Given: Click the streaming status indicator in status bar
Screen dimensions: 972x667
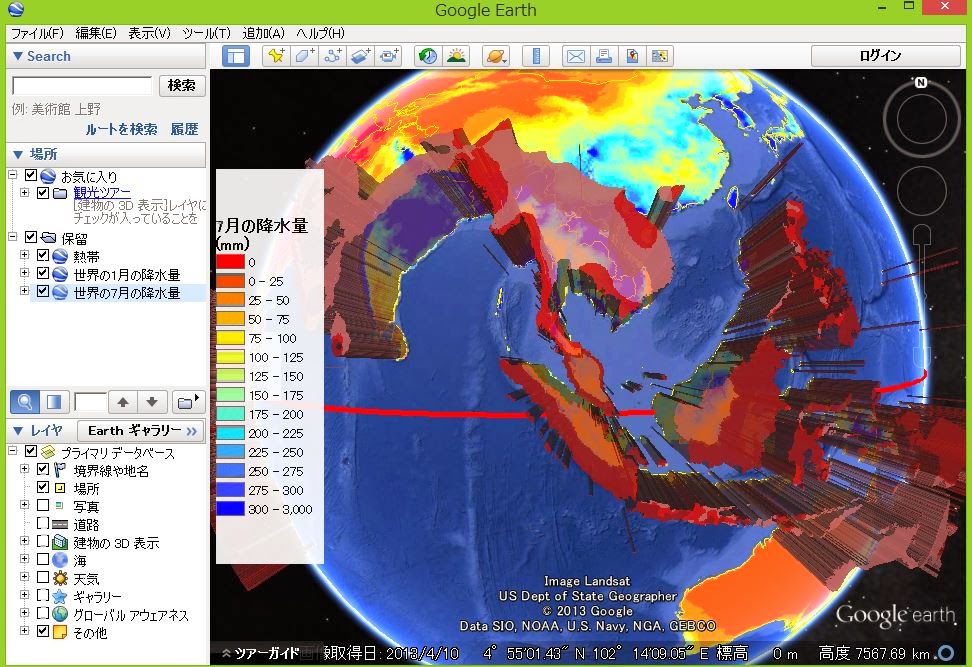Looking at the screenshot, I should coord(946,653).
